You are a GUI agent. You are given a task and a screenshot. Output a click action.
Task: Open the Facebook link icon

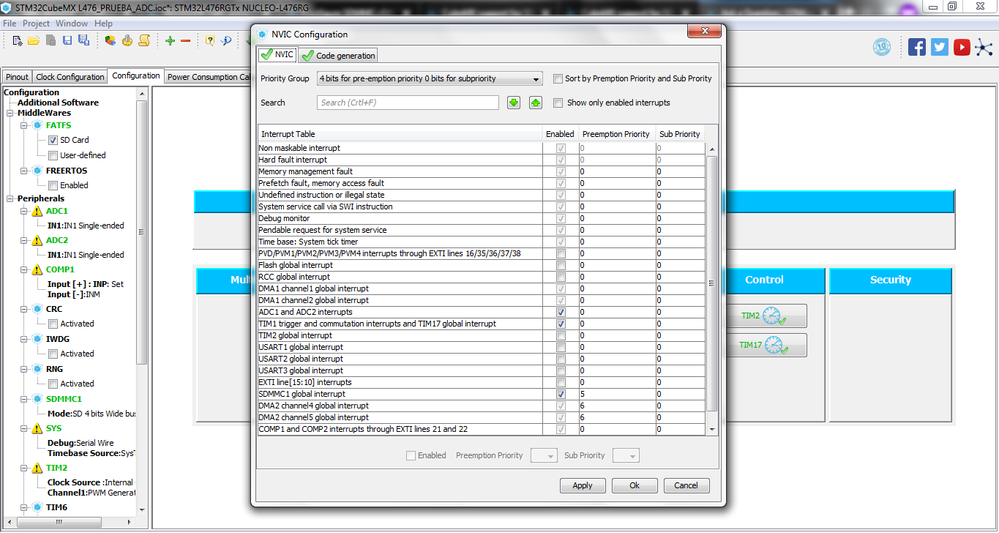coord(917,47)
